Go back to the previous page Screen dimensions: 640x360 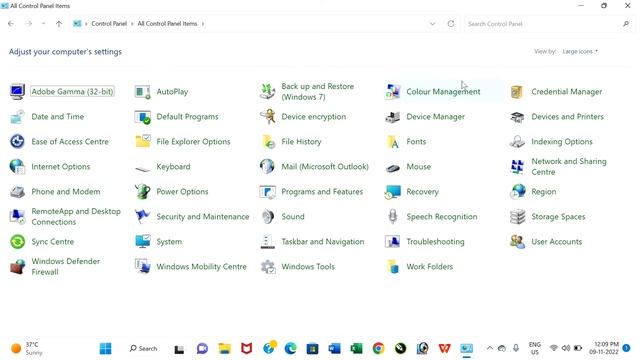[11, 24]
